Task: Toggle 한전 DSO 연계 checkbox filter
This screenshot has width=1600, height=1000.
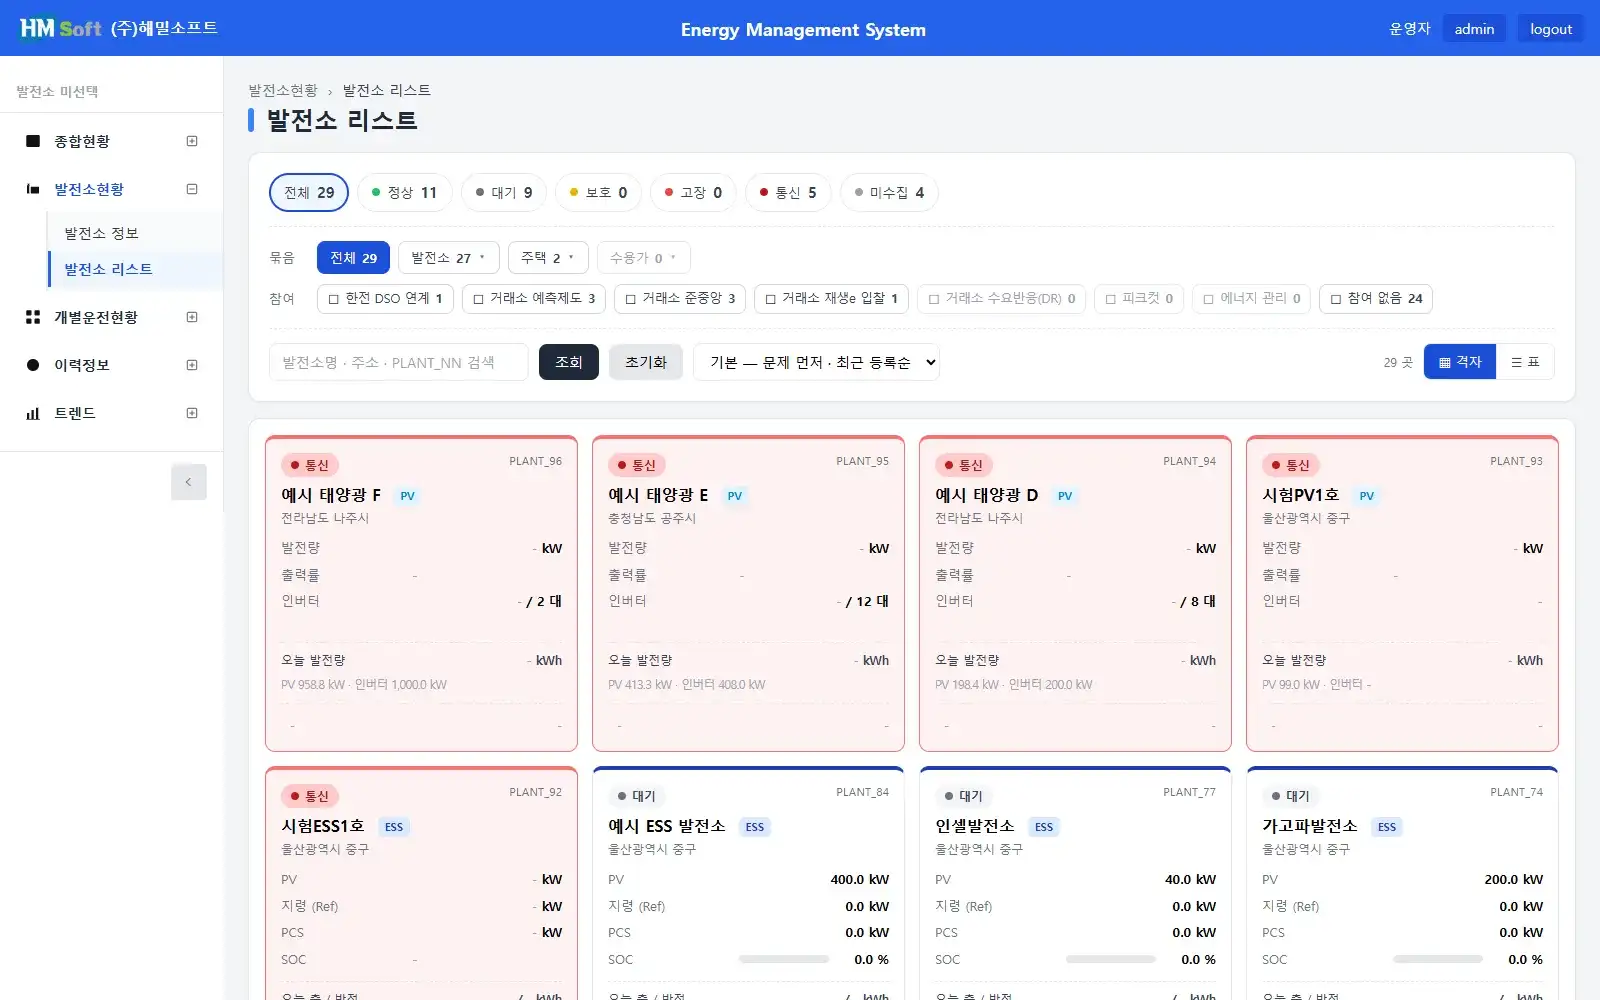Action: pyautogui.click(x=385, y=298)
